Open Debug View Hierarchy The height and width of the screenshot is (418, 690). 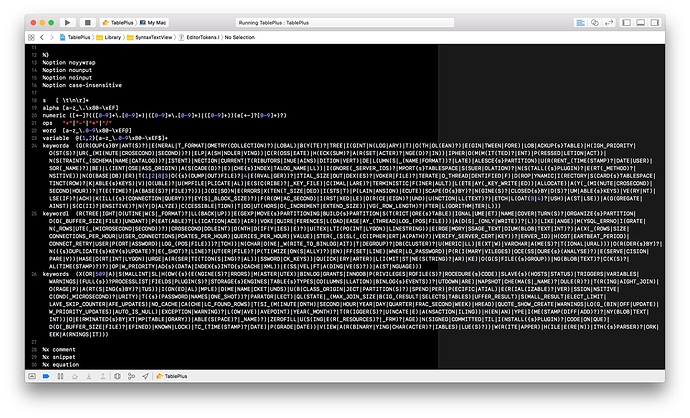(117, 376)
